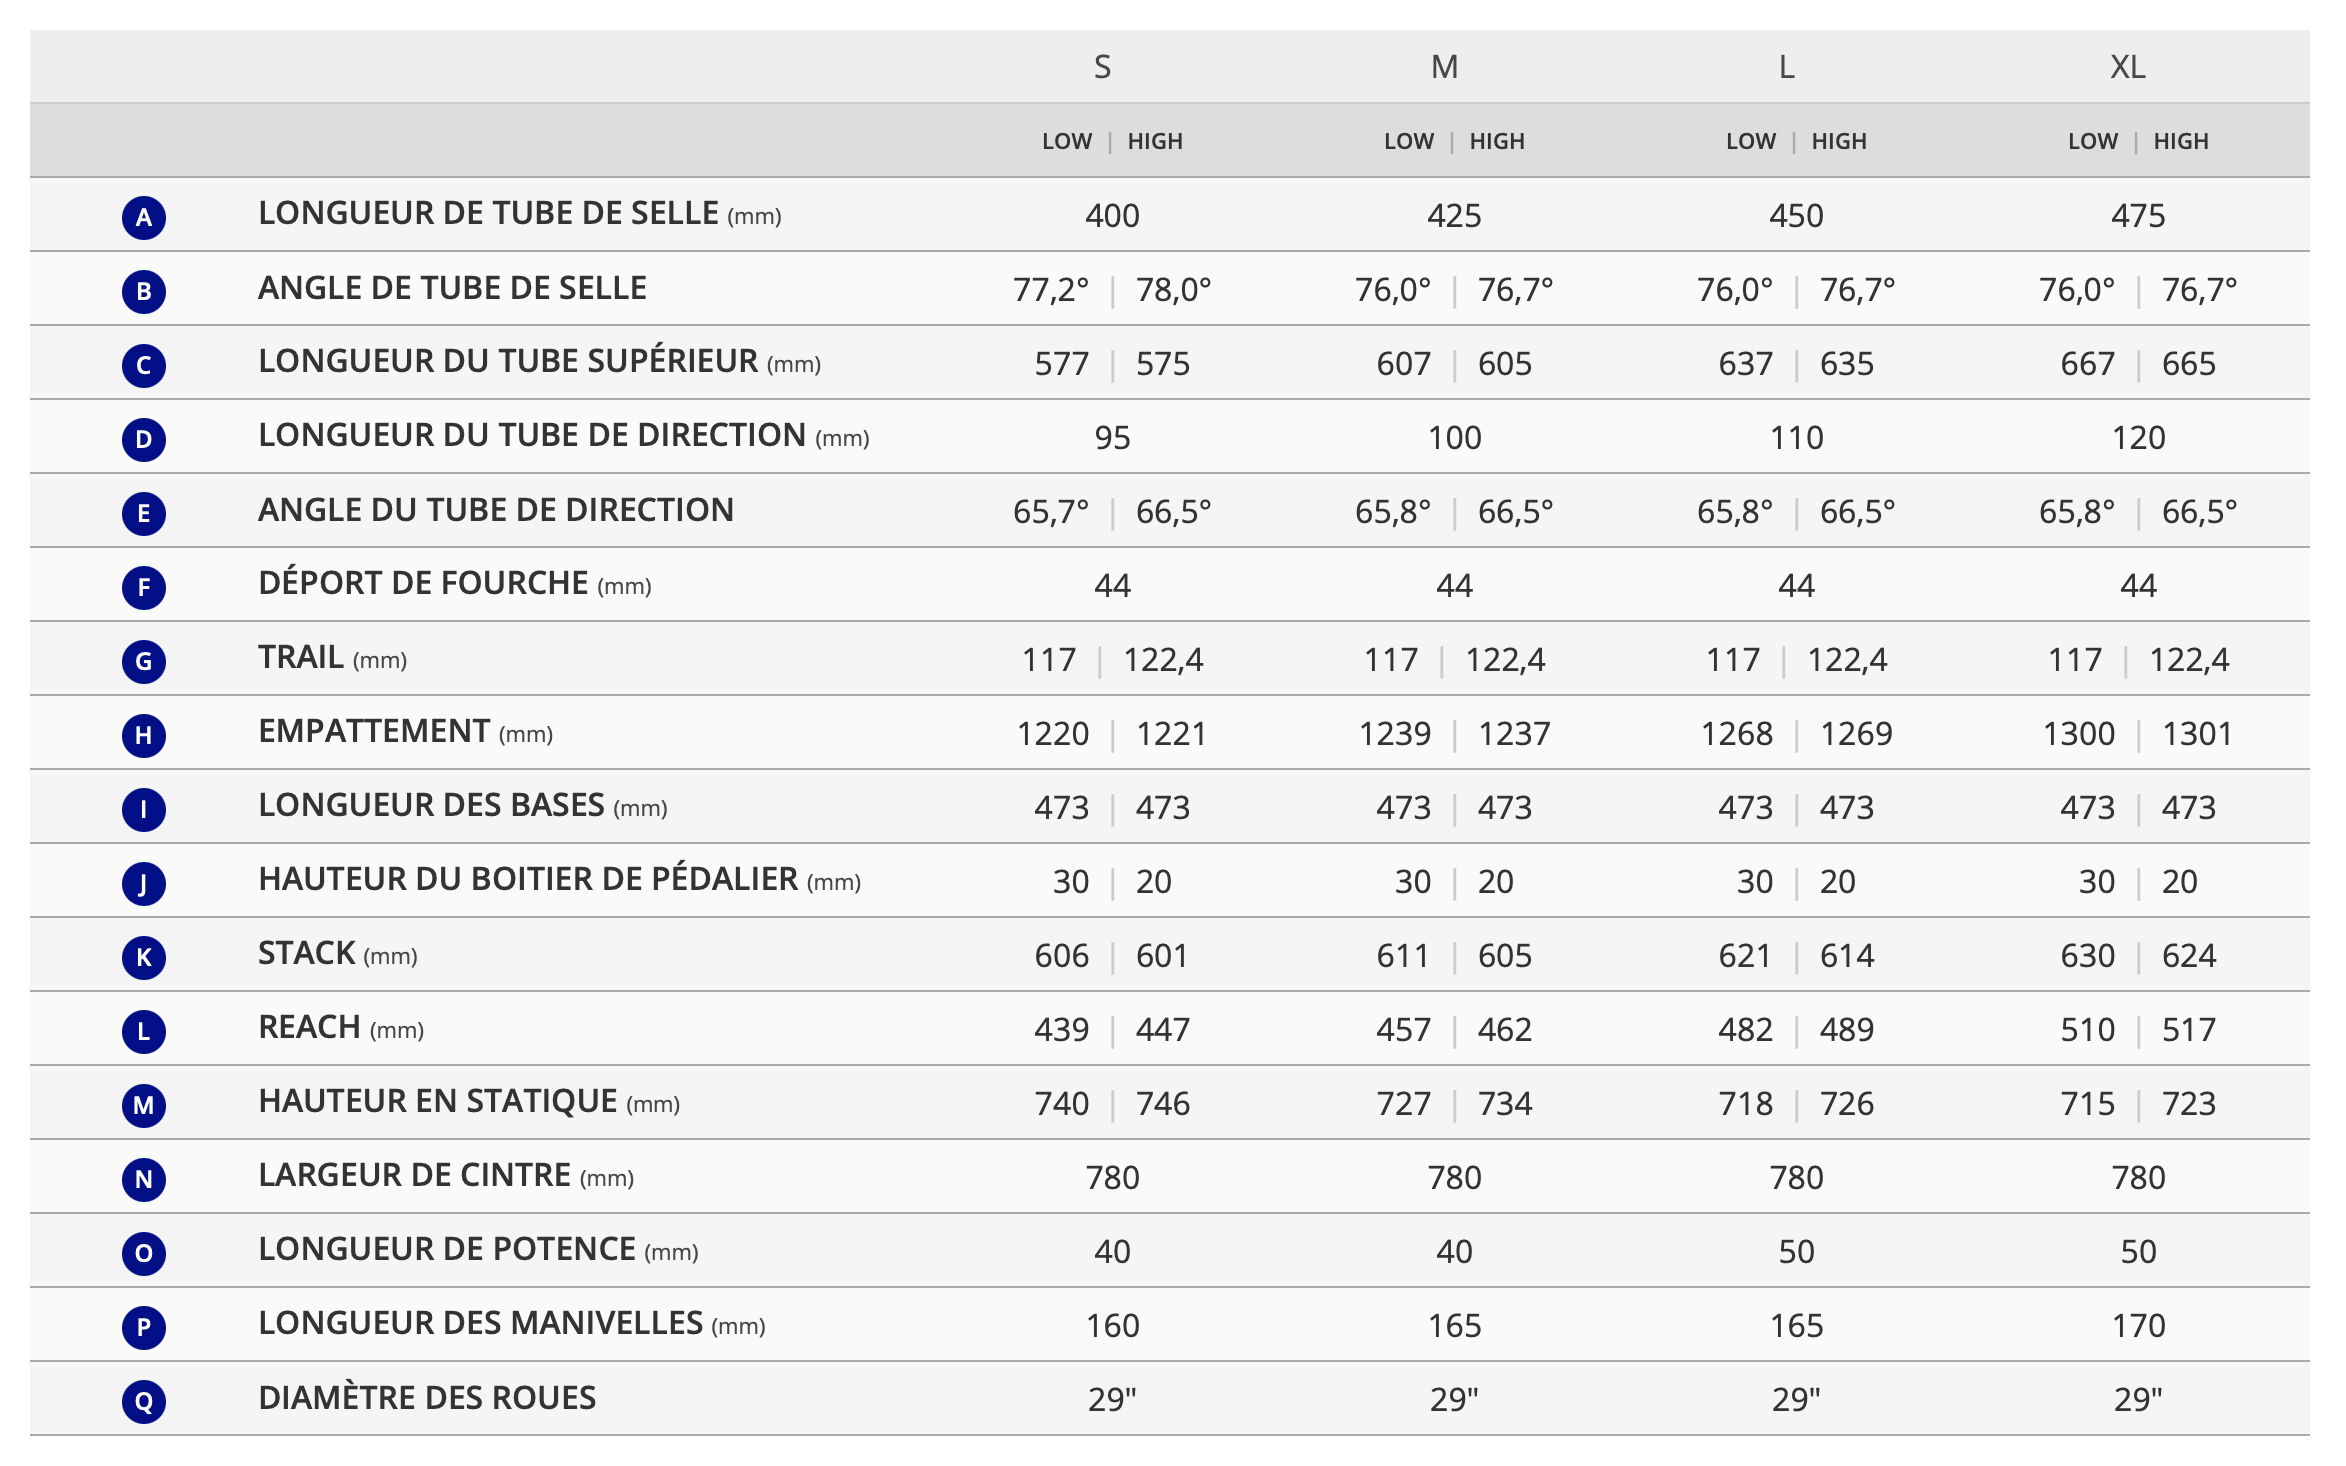Click the HIGH label under size L

click(1838, 141)
